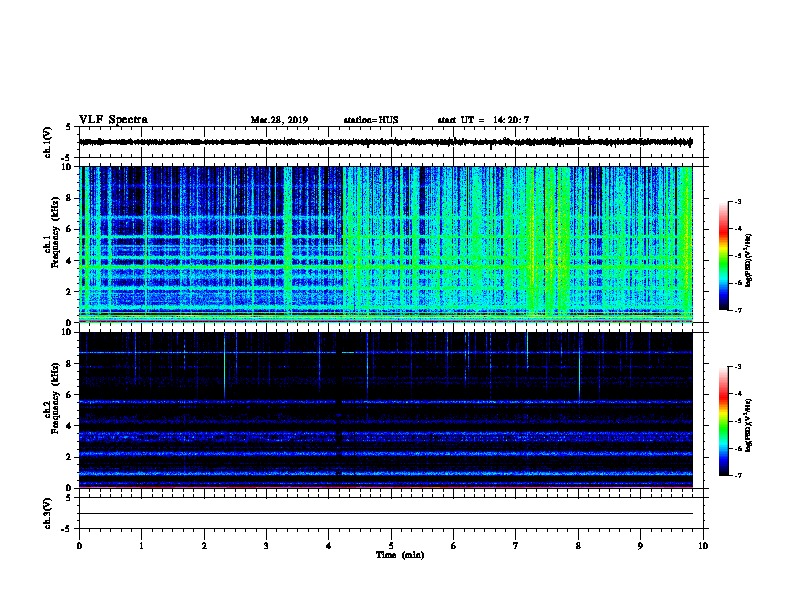
Task: Click the time axis tick label '10' at bottom right
Action: click(703, 545)
